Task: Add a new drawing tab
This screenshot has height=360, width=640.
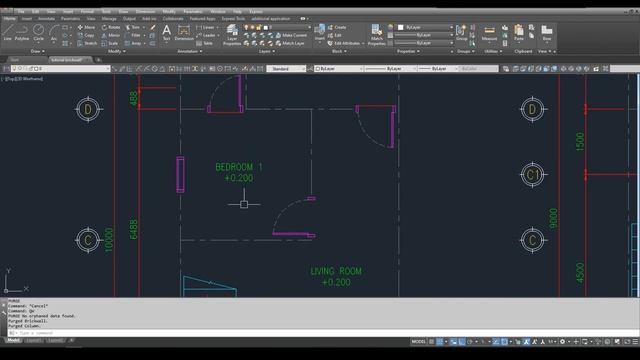Action: pos(98,60)
